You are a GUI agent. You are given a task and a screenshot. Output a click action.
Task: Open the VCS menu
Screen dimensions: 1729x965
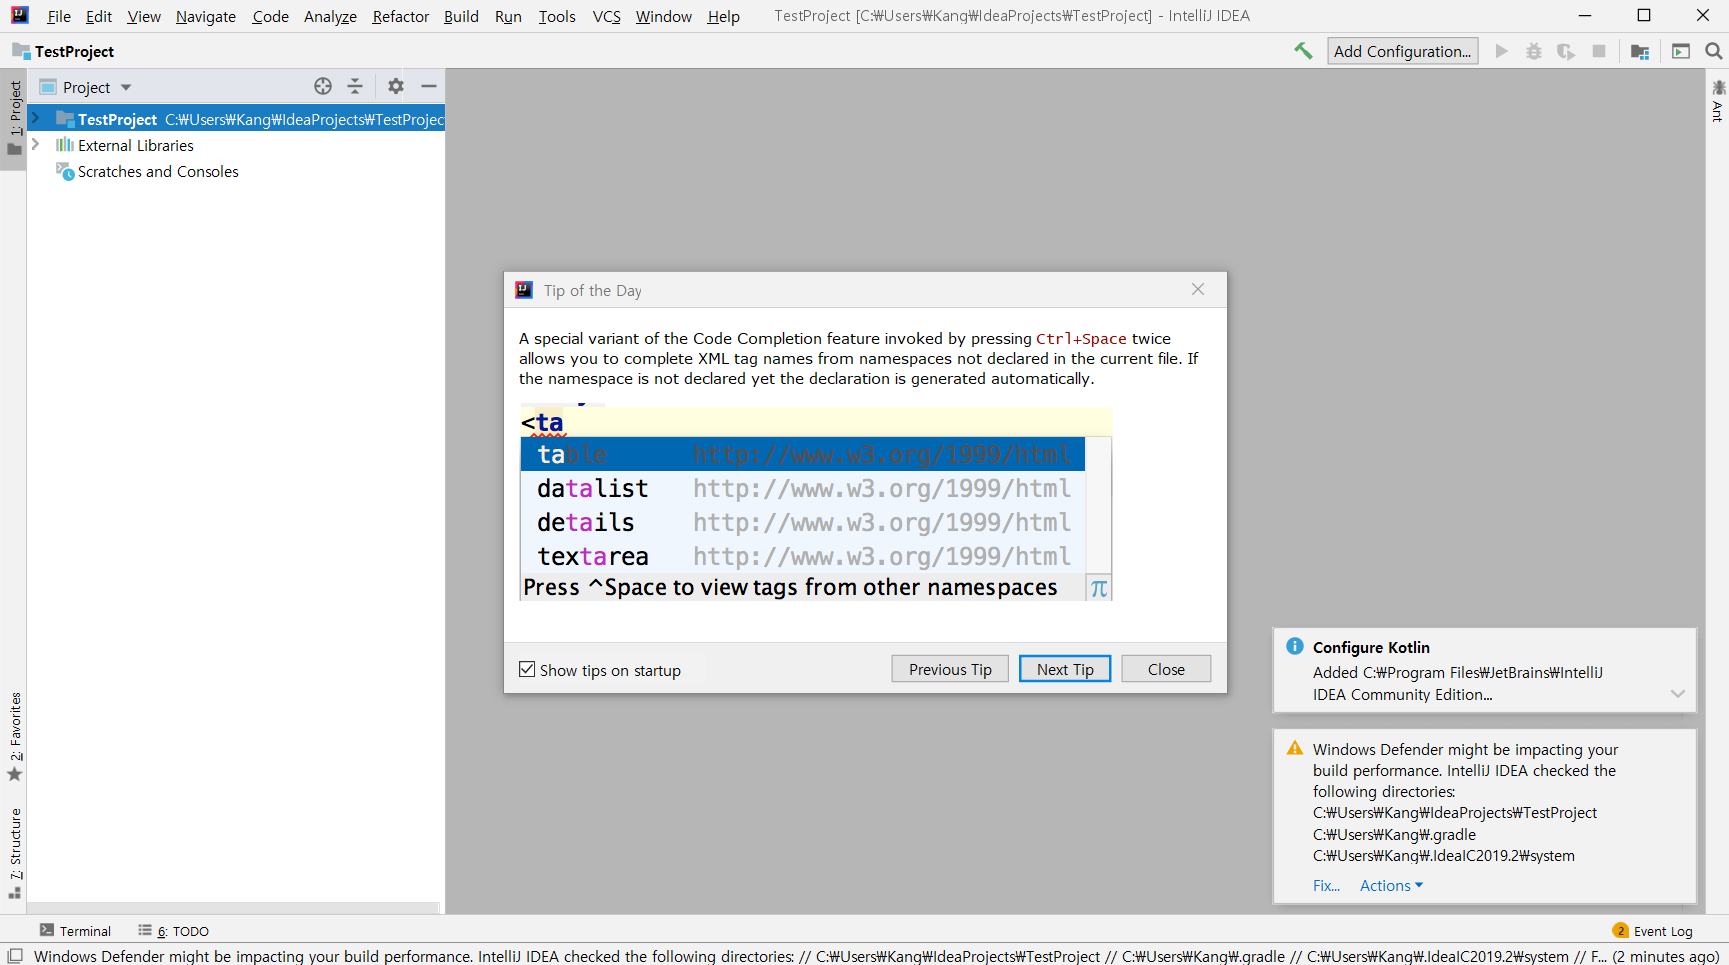pos(607,16)
